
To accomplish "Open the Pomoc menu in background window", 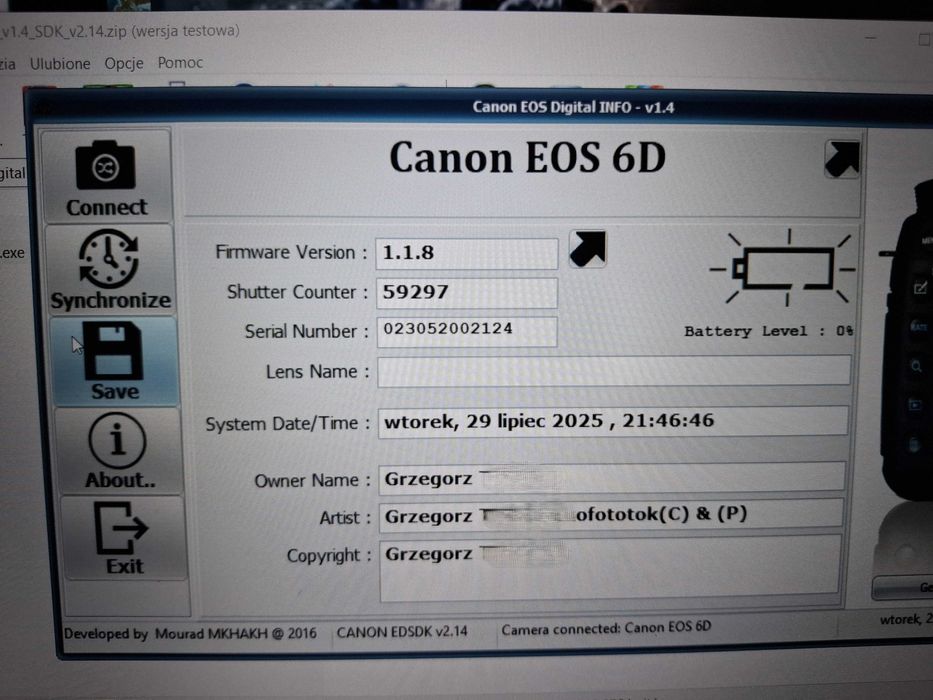I will pos(180,62).
